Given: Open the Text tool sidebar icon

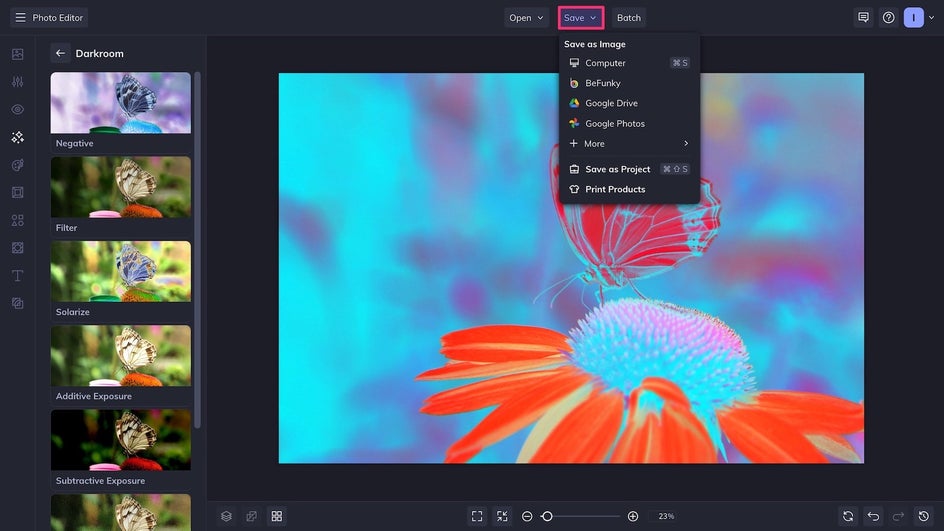Looking at the screenshot, I should [x=17, y=276].
